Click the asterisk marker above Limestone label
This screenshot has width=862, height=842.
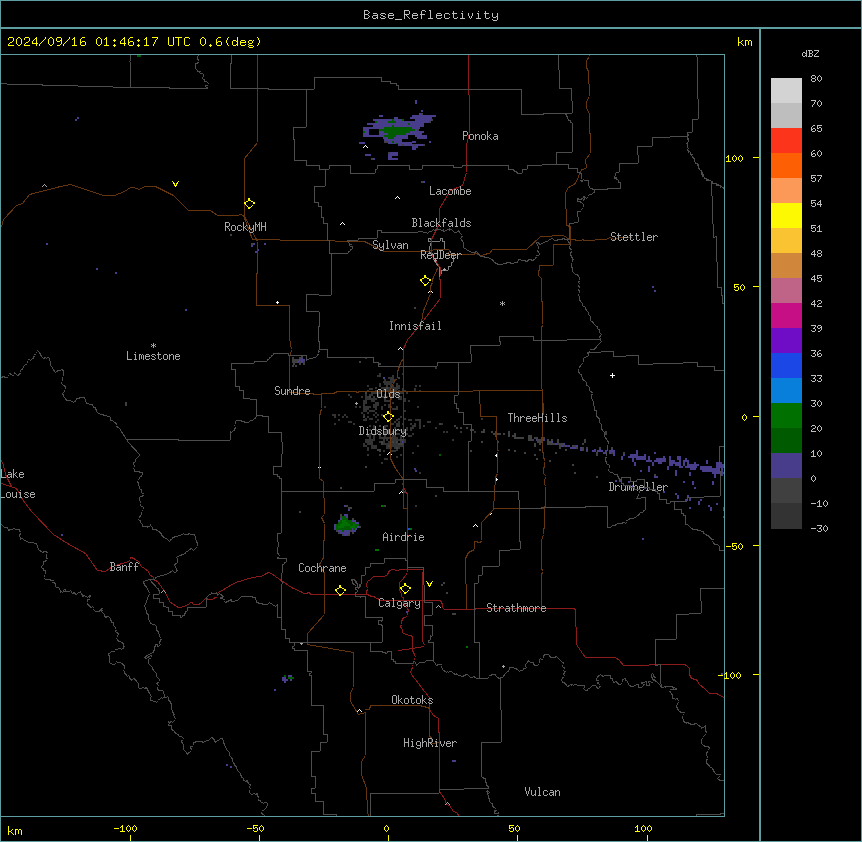pos(153,346)
